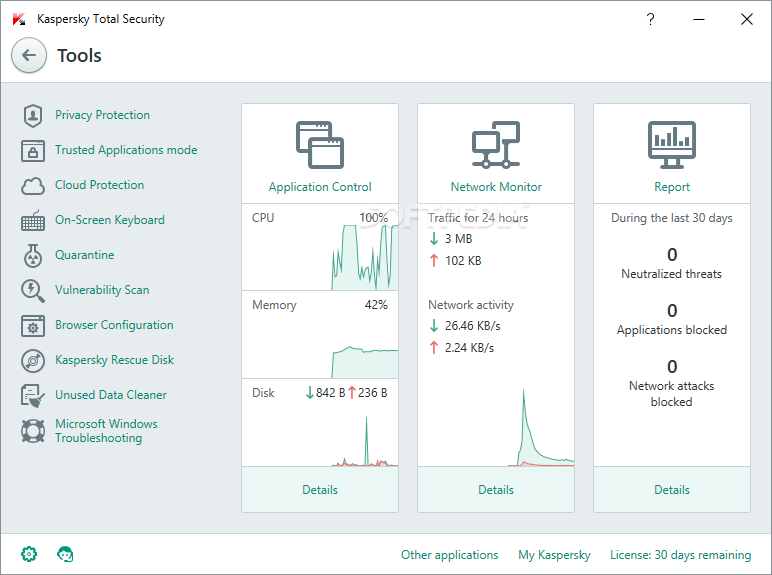Open the Quarantine link
The height and width of the screenshot is (575, 772).
tap(84, 255)
